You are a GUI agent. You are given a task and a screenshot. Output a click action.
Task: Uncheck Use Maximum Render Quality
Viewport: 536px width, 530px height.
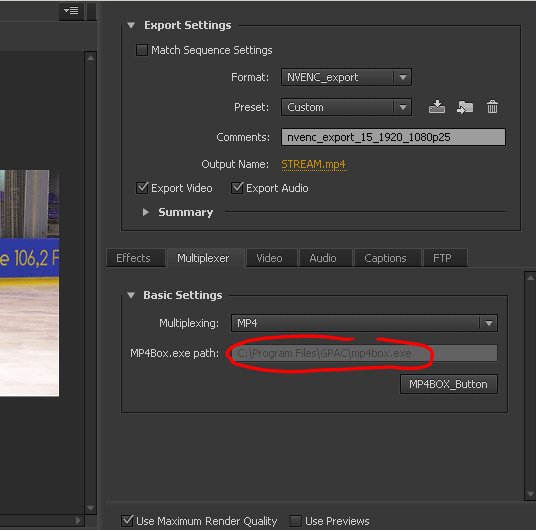click(x=127, y=521)
